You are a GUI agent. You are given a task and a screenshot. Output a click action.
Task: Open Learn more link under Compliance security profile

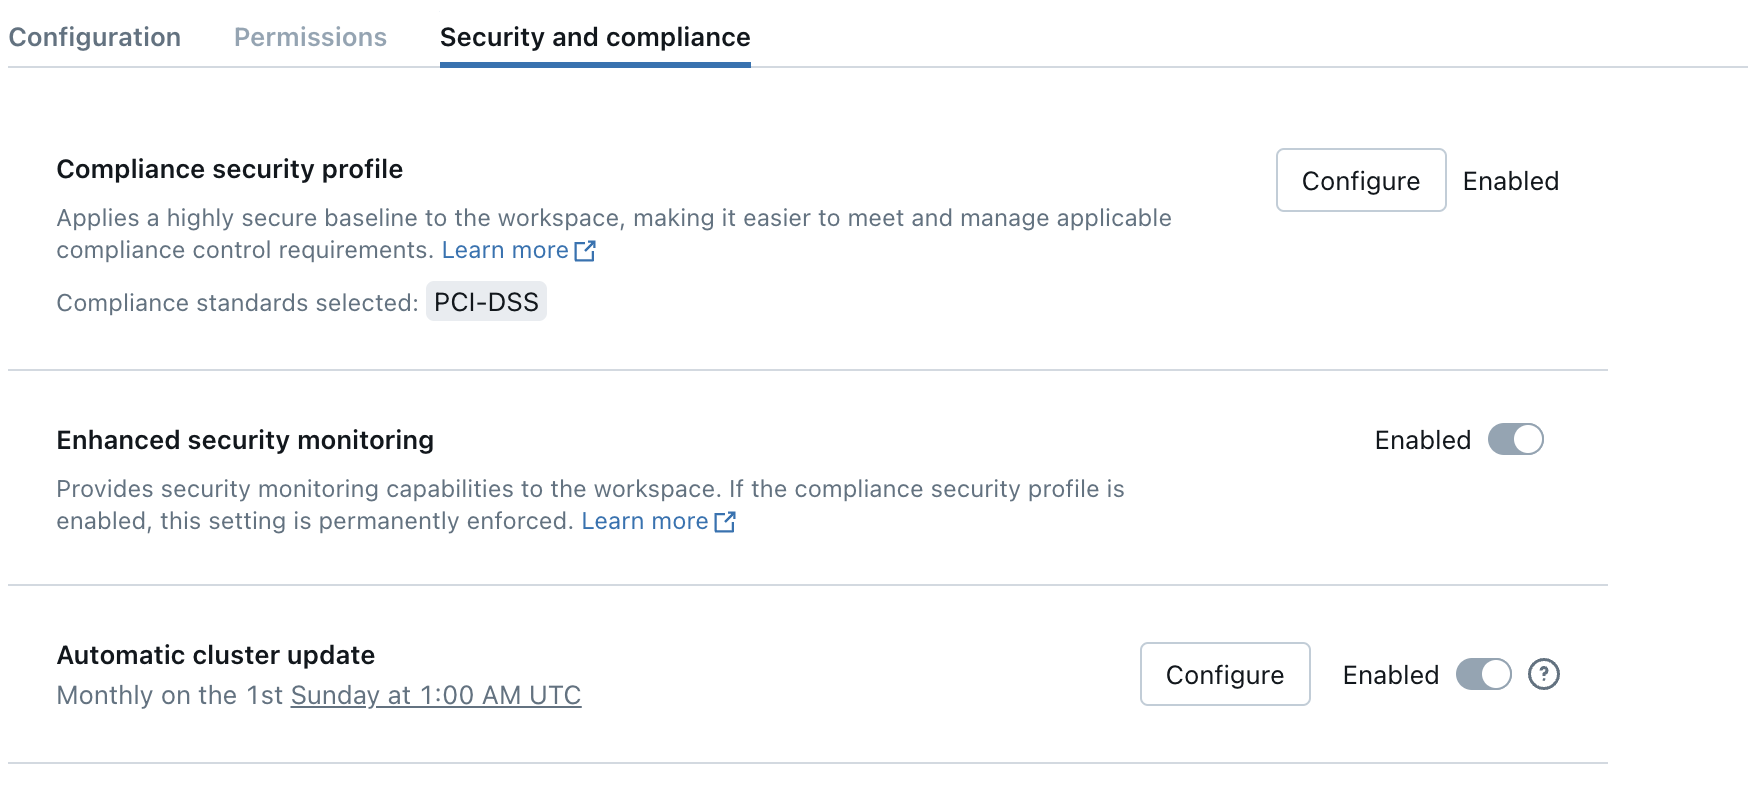[505, 250]
